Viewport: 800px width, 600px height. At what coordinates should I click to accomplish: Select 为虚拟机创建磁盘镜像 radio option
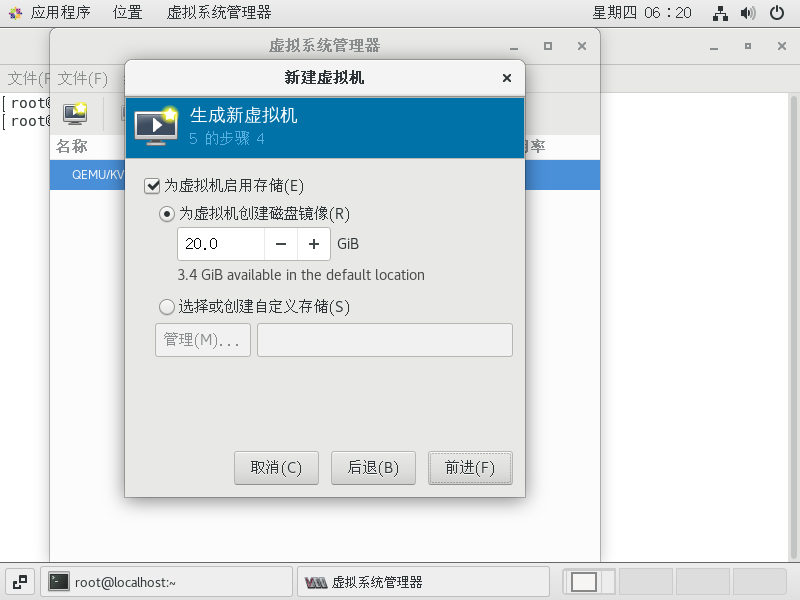pyautogui.click(x=167, y=214)
